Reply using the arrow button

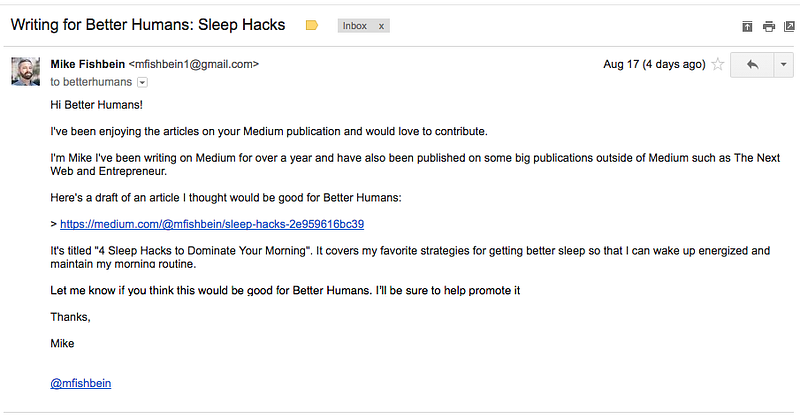(x=752, y=65)
